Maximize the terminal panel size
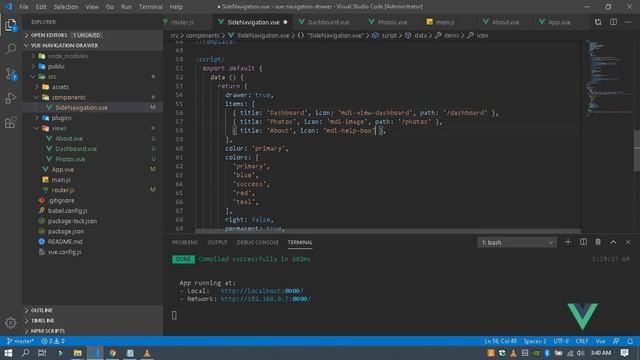The image size is (640, 360). click(x=613, y=242)
